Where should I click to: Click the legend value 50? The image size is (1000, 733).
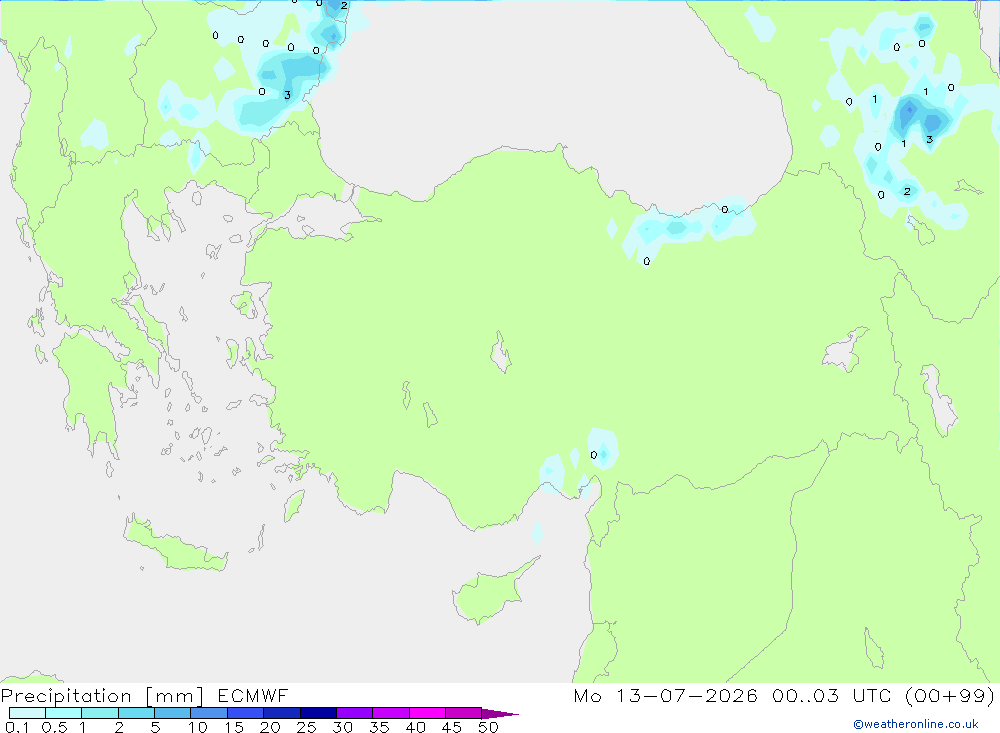(x=488, y=727)
